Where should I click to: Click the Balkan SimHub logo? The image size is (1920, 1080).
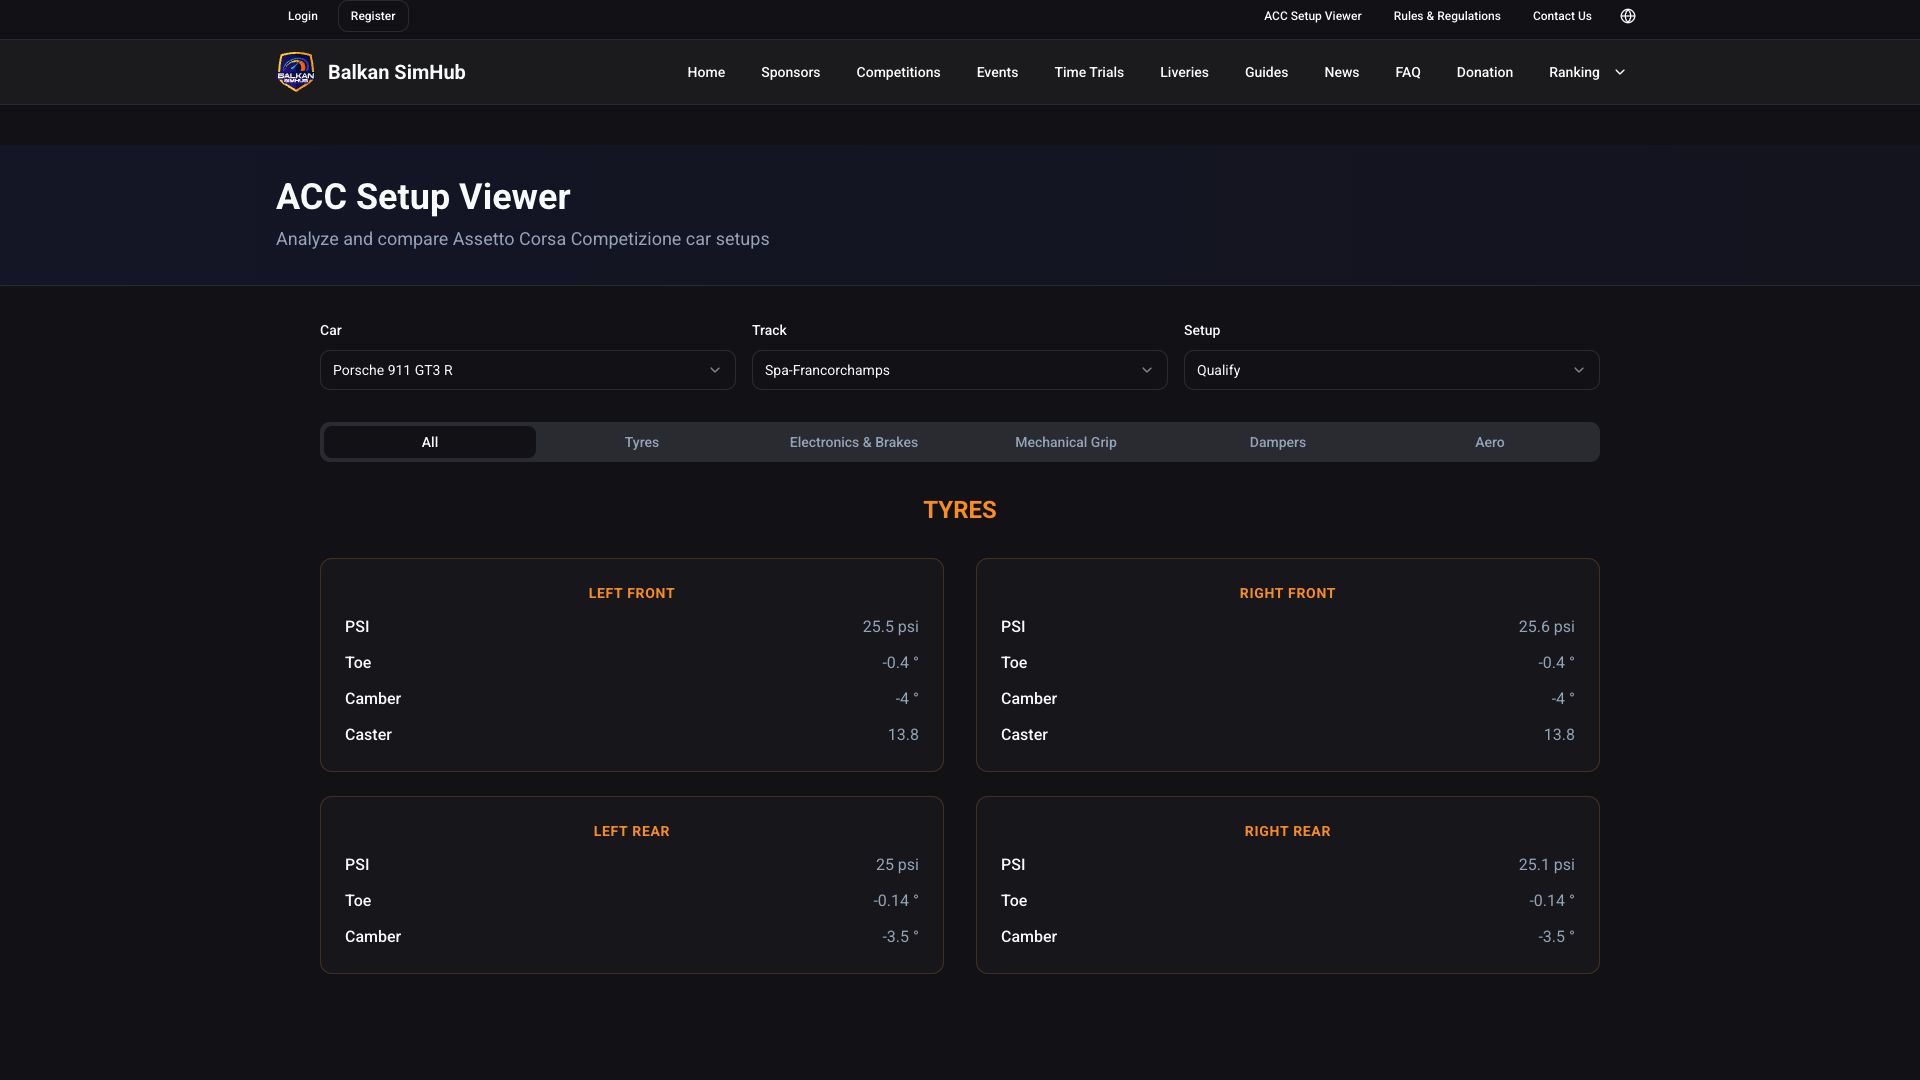pyautogui.click(x=296, y=72)
